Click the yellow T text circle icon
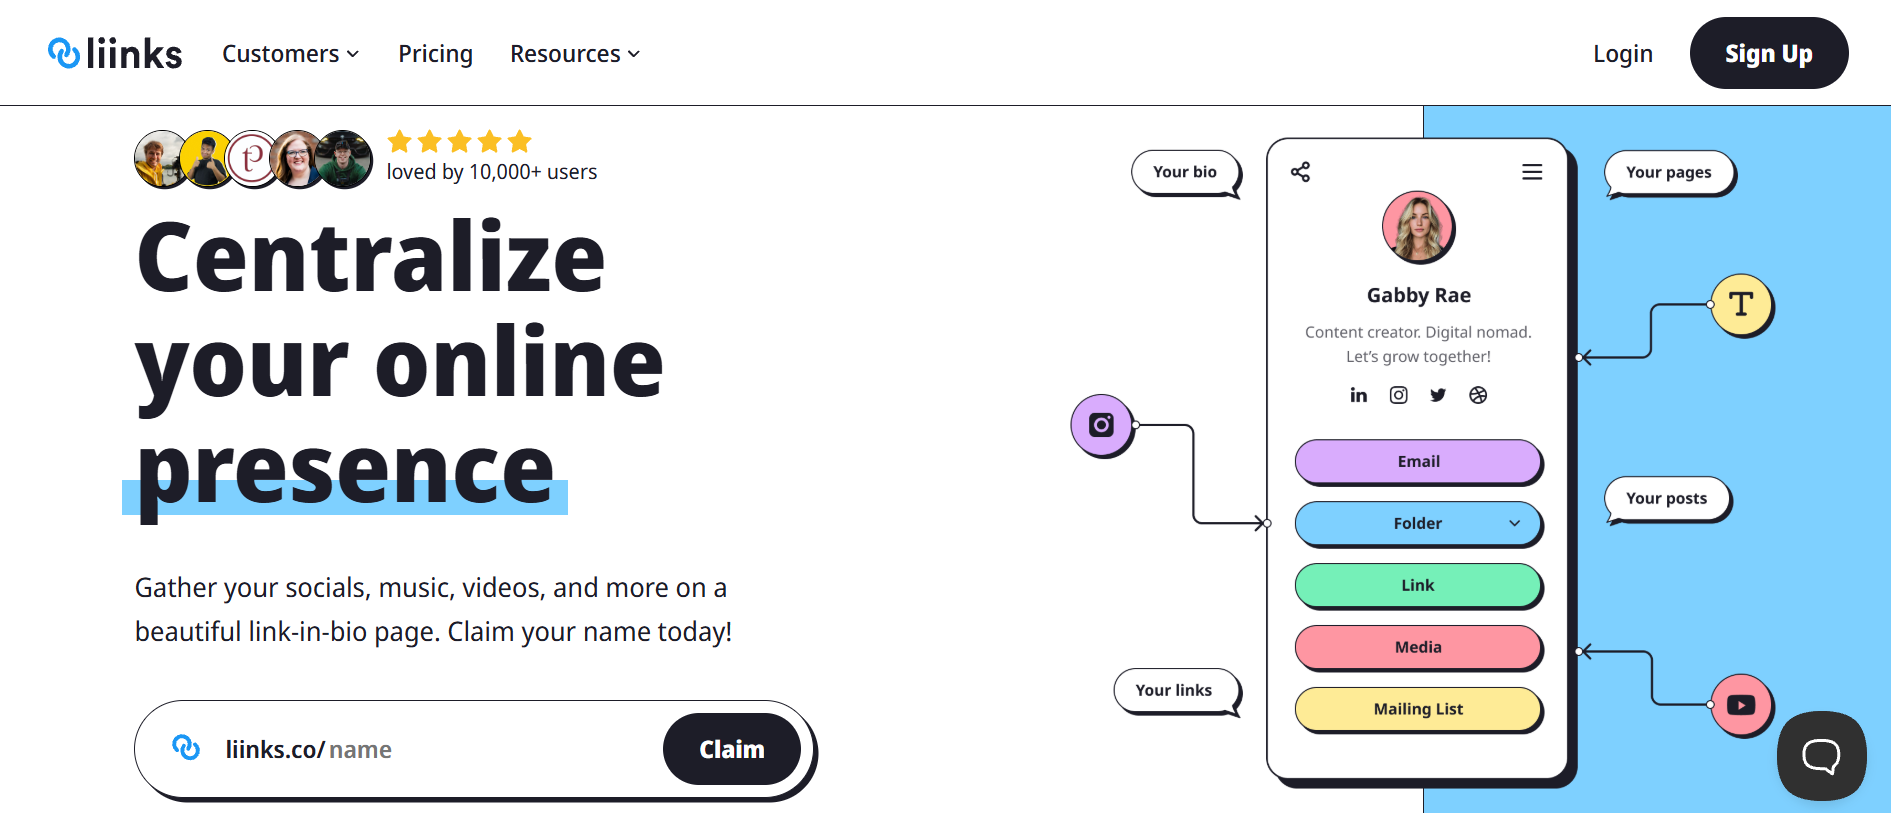Image resolution: width=1891 pixels, height=813 pixels. 1741,304
